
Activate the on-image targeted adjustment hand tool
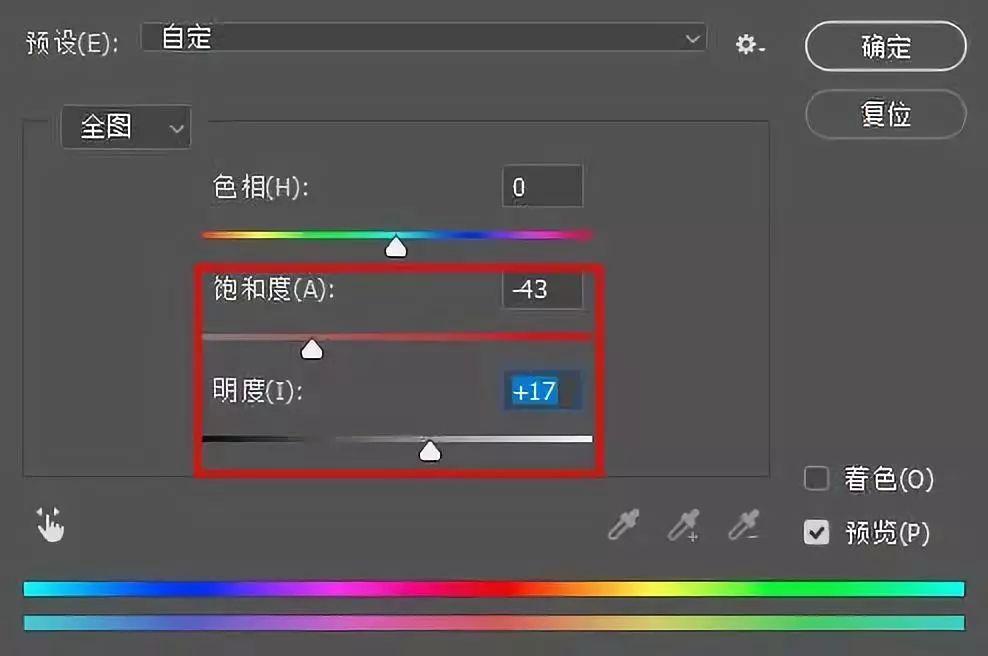pyautogui.click(x=50, y=524)
